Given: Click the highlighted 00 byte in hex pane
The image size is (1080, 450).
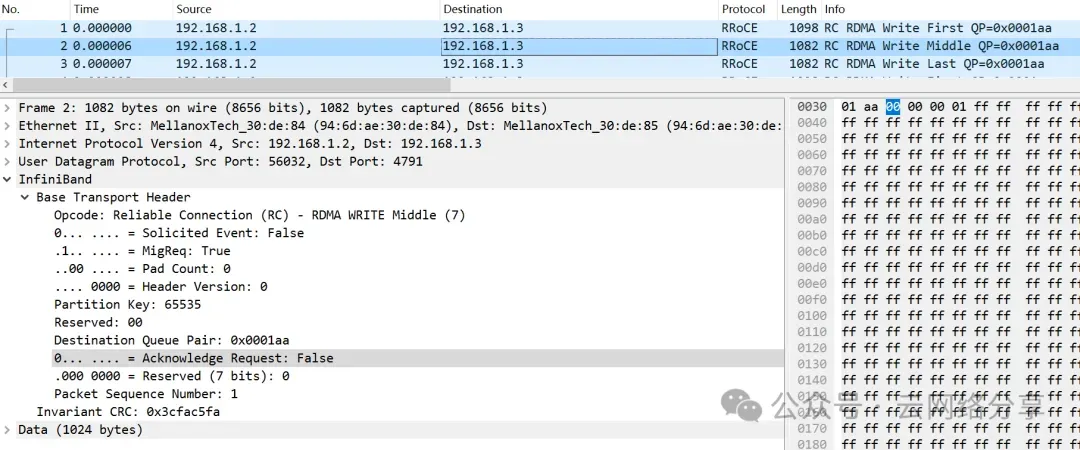Looking at the screenshot, I should point(892,106).
